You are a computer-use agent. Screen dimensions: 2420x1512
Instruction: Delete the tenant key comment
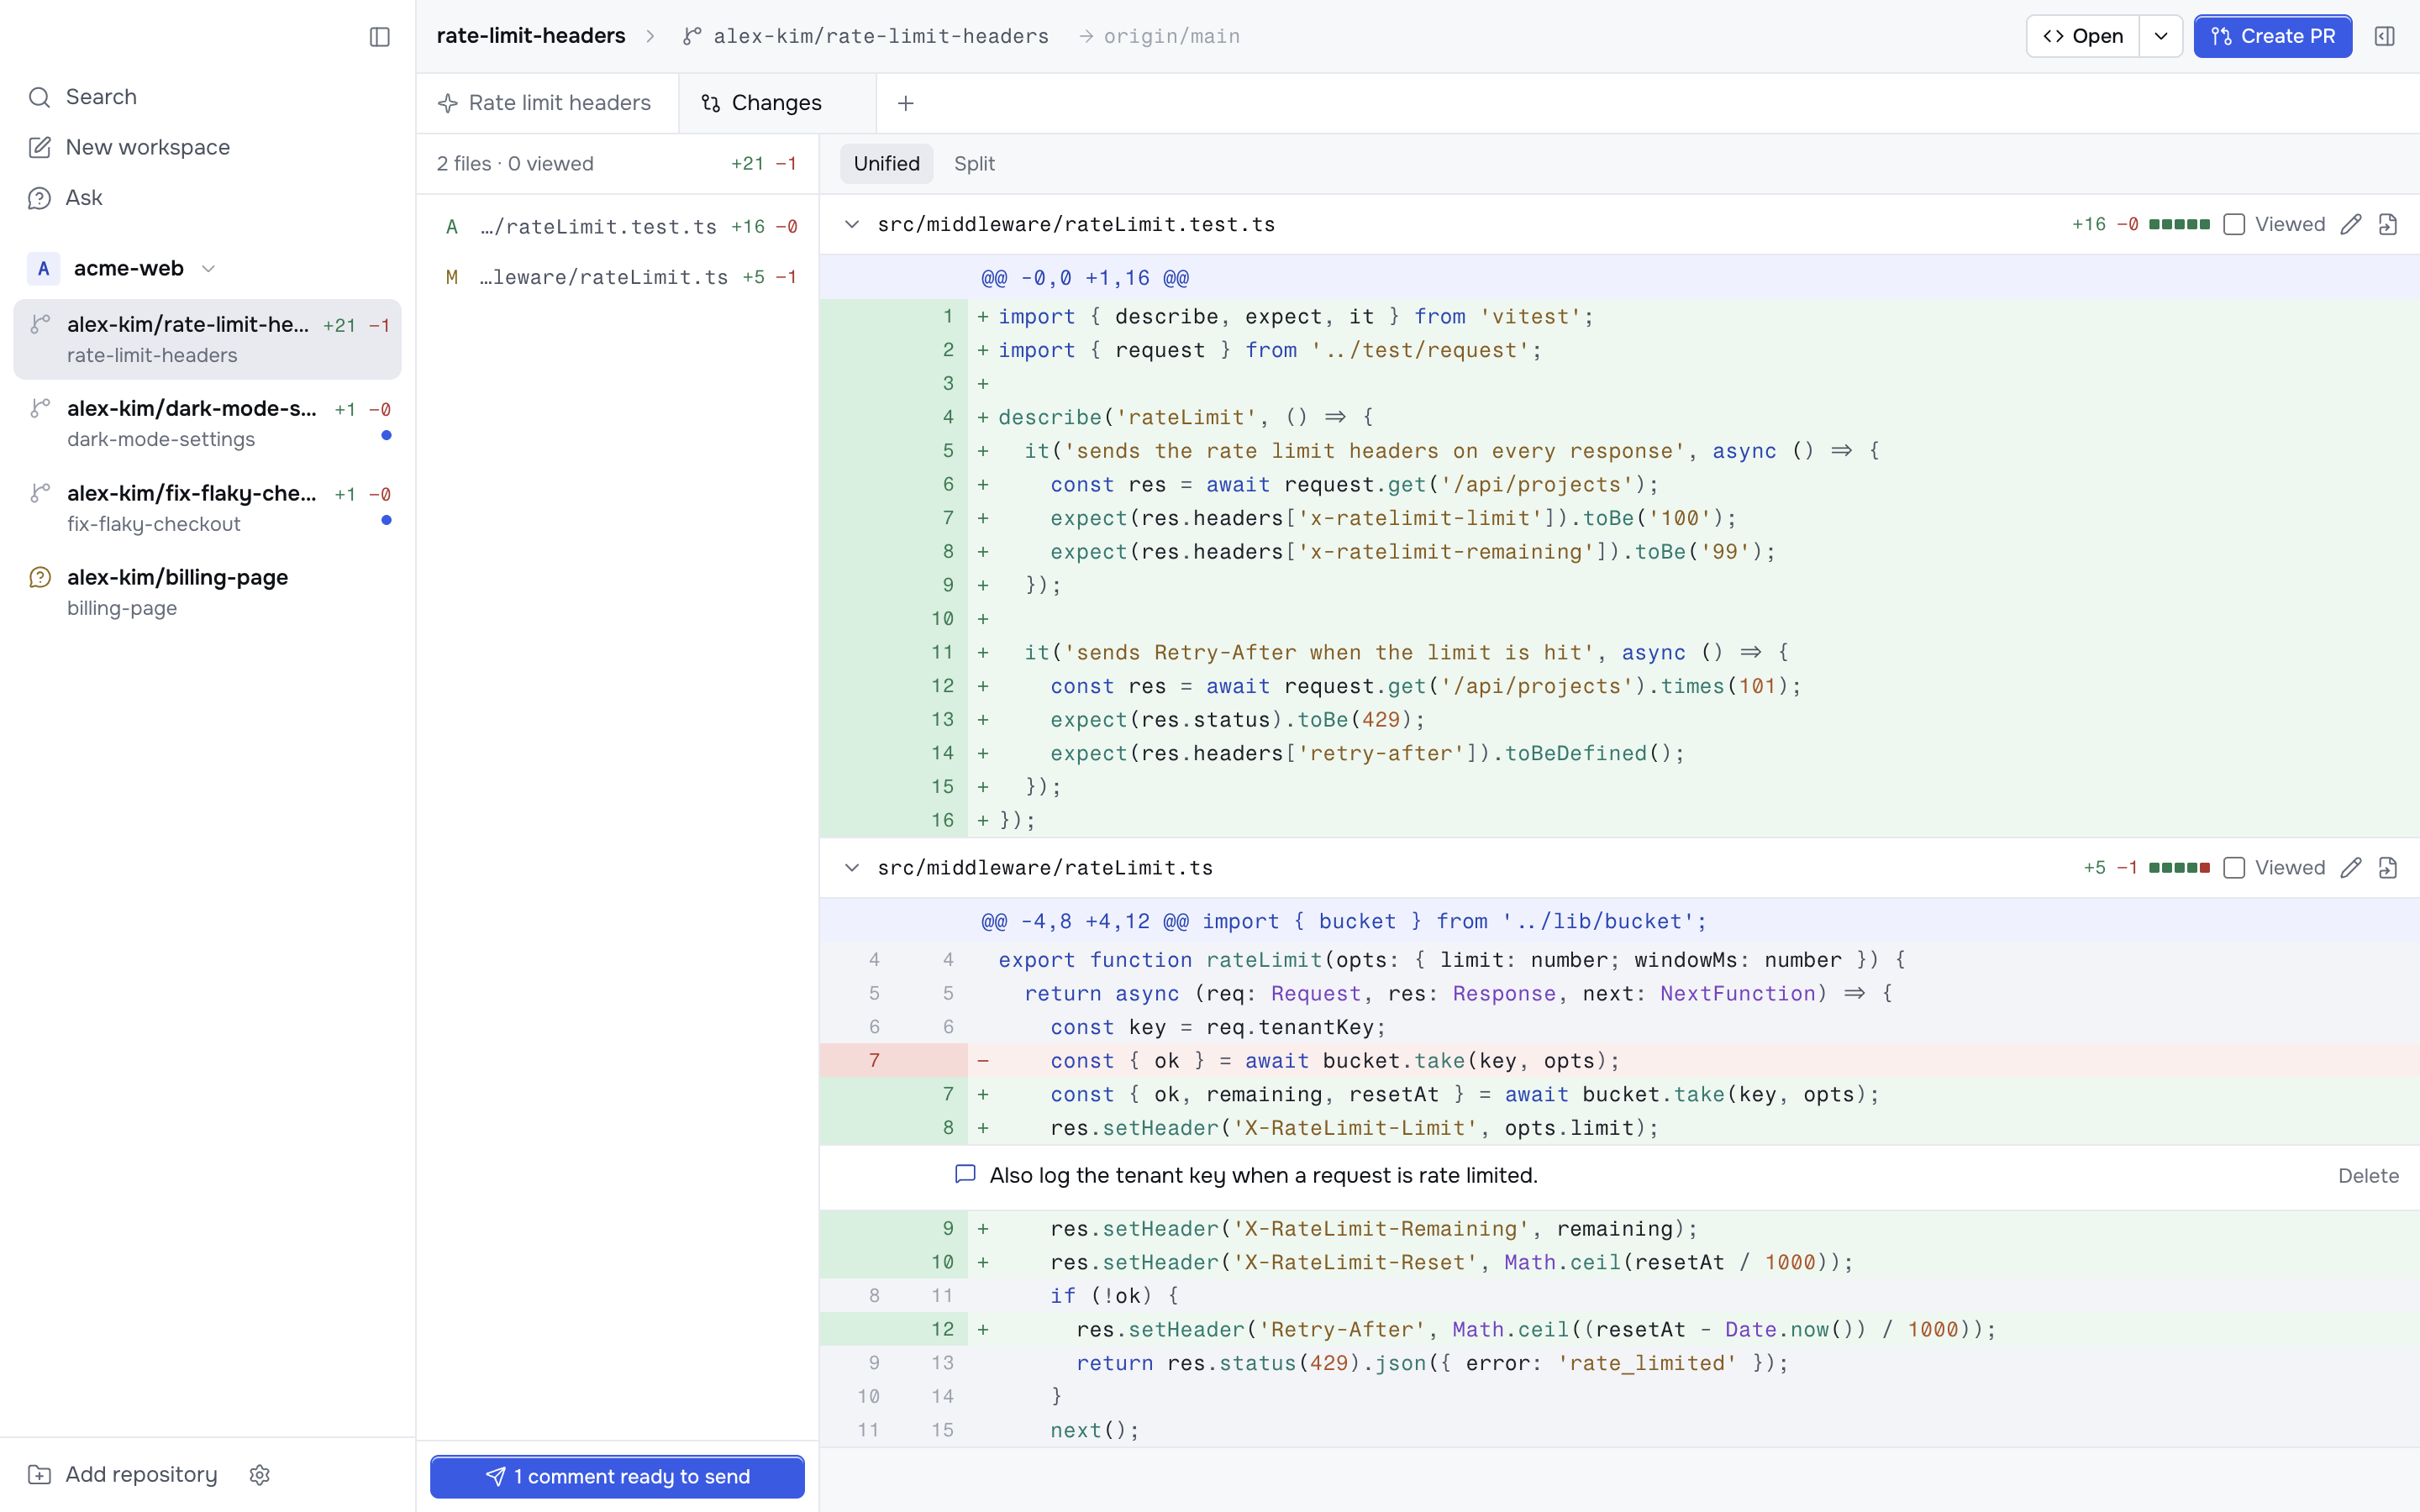(x=2368, y=1176)
